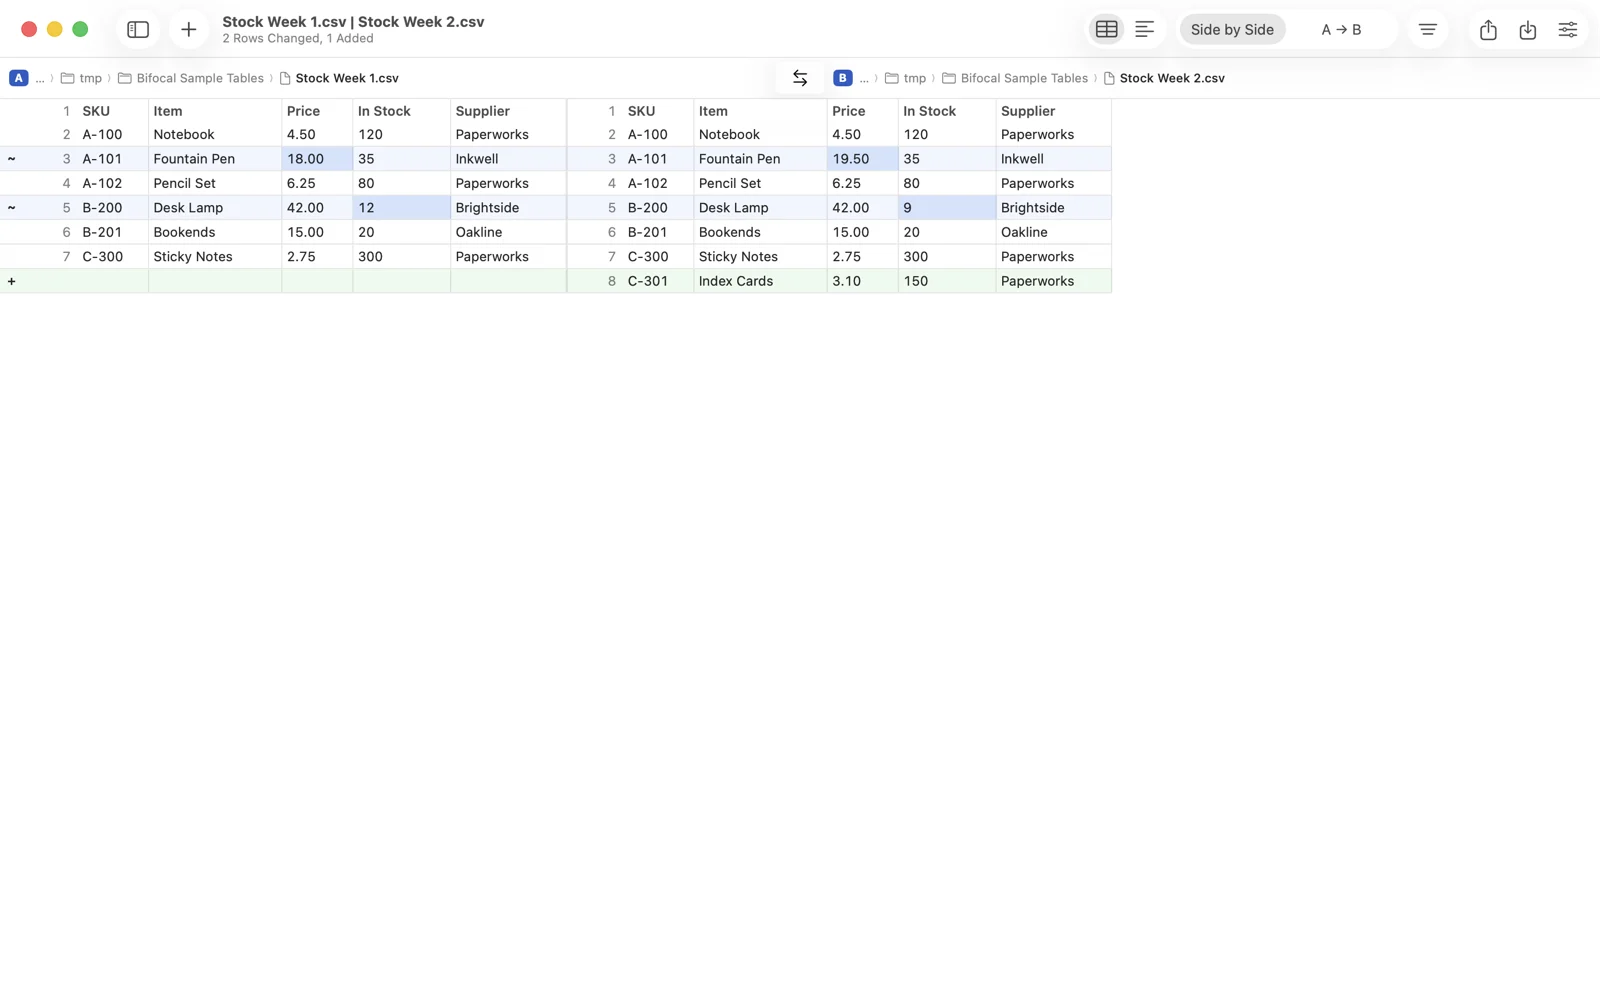Viewport: 1600px width, 1000px height.
Task: Click the blue B side badge
Action: point(843,78)
